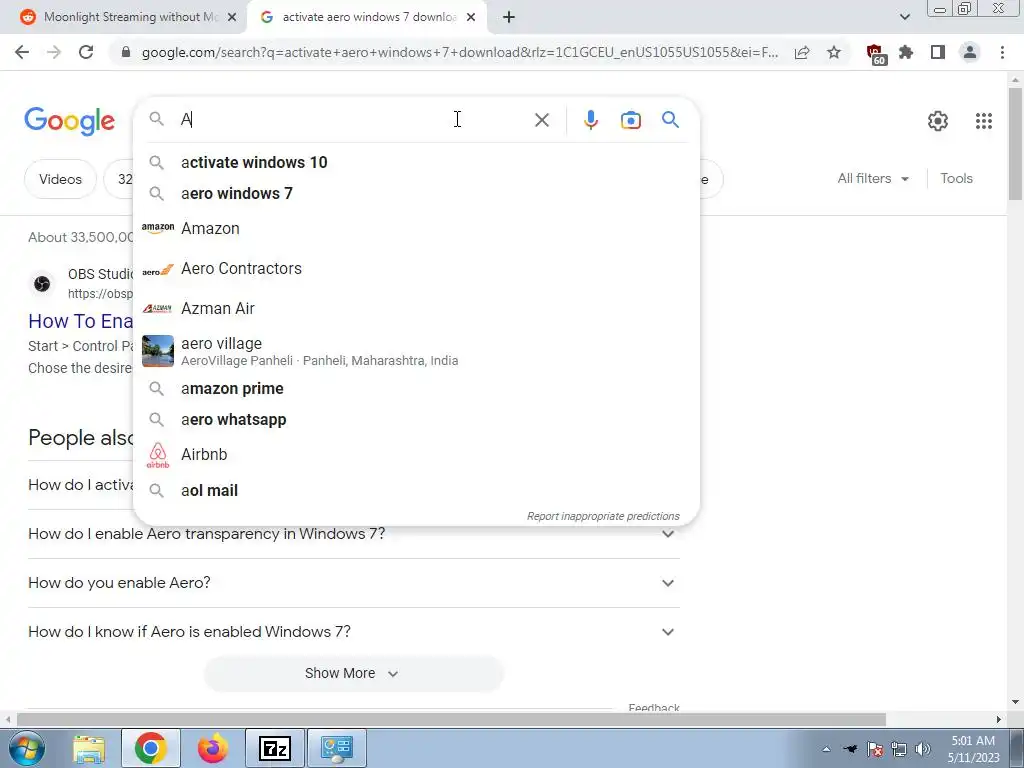This screenshot has width=1024, height=768.
Task: Choose suggestion 'aol mail'
Action: tap(416, 490)
